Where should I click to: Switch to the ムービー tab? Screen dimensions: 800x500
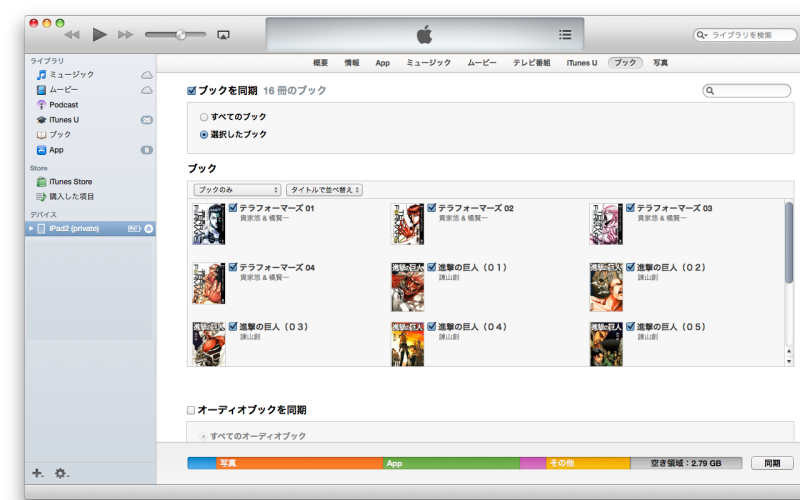[482, 63]
